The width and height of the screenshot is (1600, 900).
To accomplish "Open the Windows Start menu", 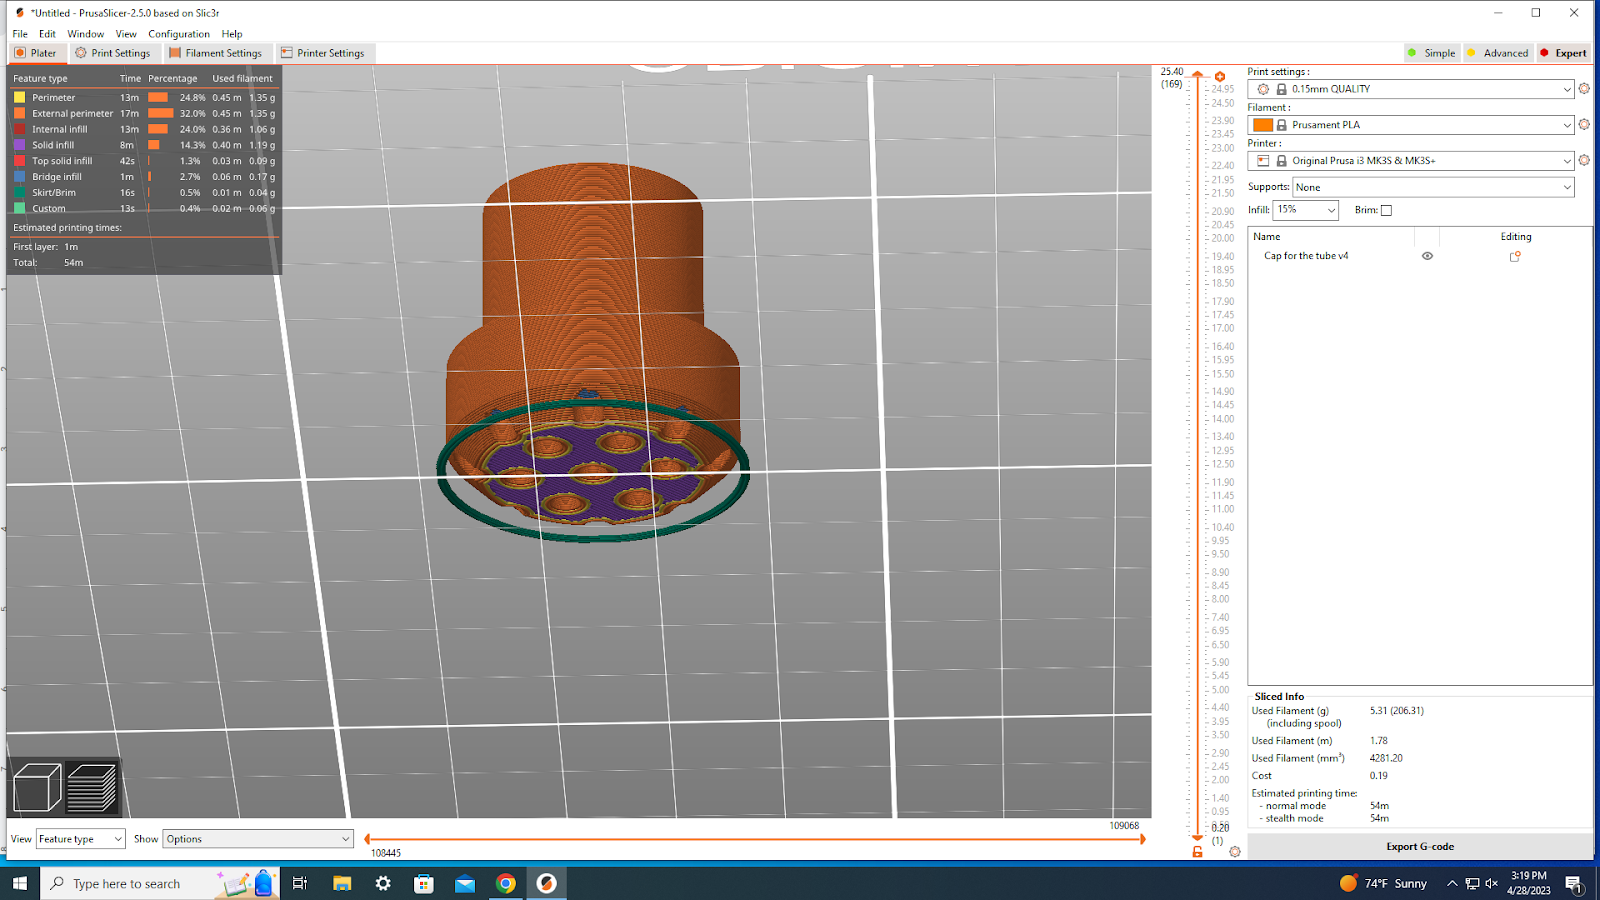I will click(x=20, y=883).
